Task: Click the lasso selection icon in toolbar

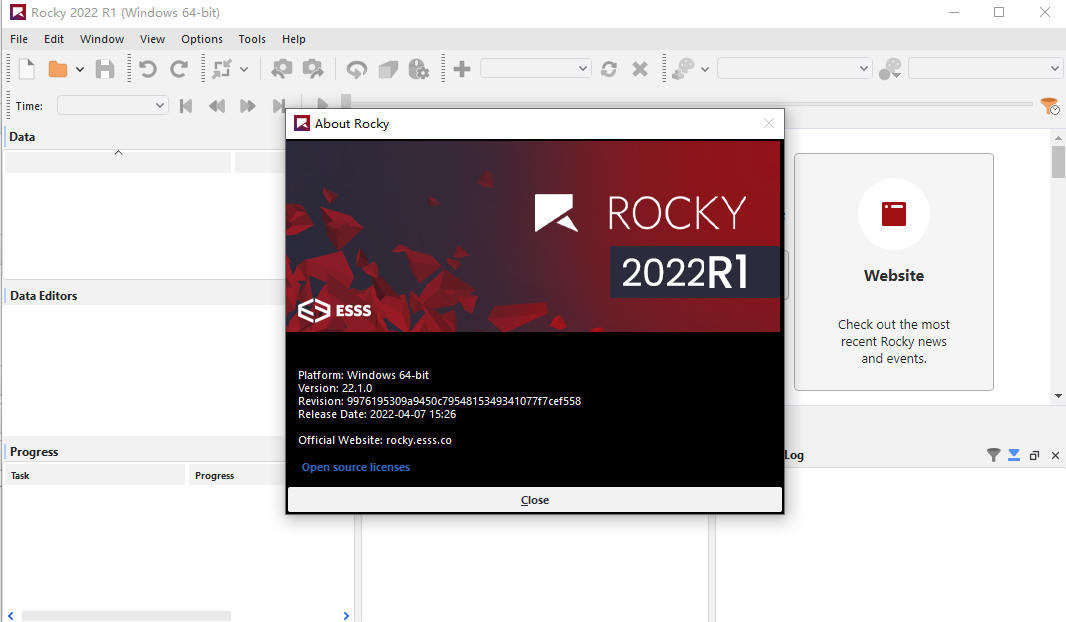Action: point(356,69)
